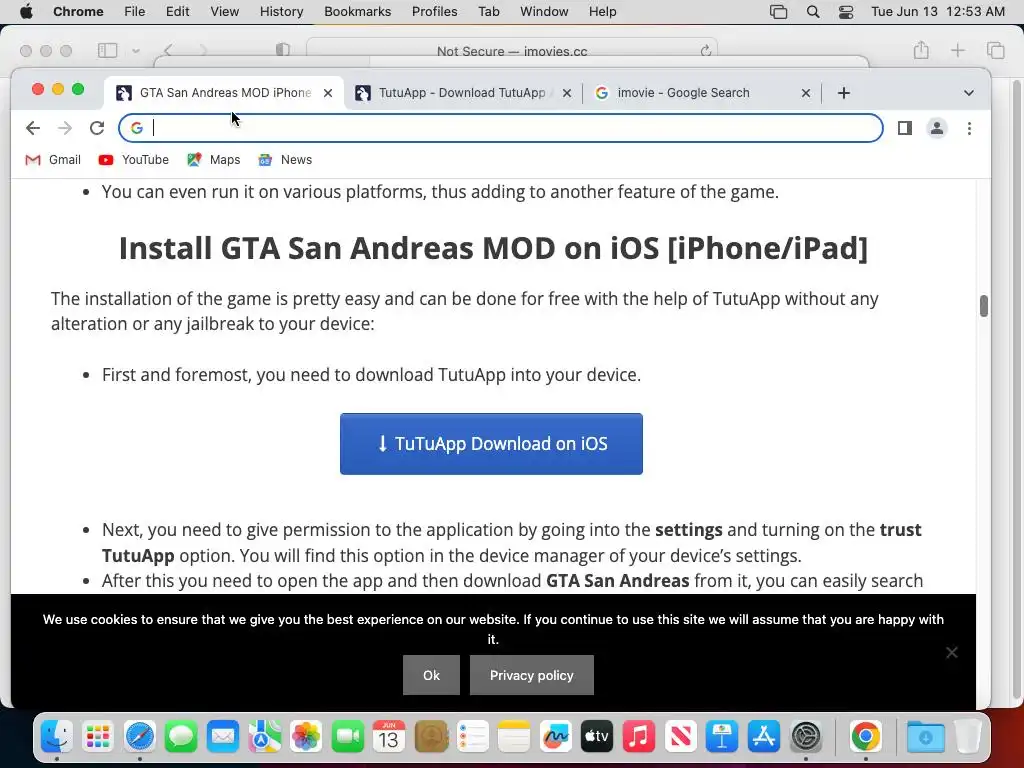Click the web page's scrollbar thumb
This screenshot has height=768, width=1024.
(x=984, y=306)
